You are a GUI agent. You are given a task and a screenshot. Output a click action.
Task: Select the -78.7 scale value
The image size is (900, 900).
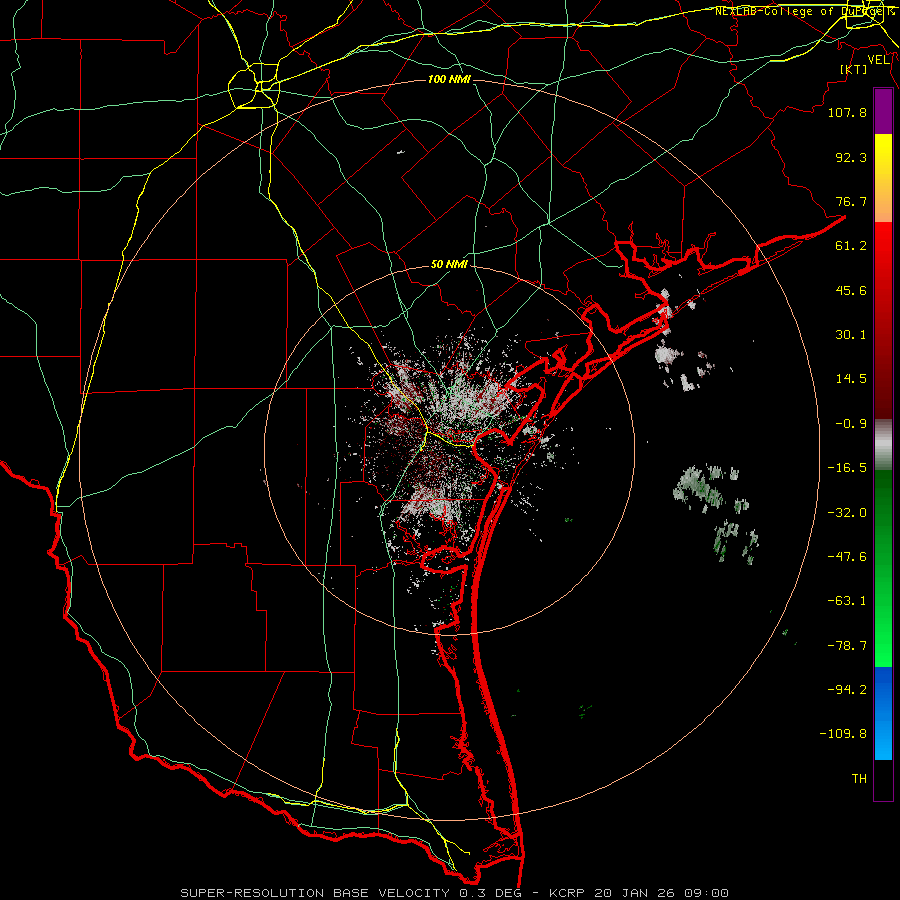[847, 646]
